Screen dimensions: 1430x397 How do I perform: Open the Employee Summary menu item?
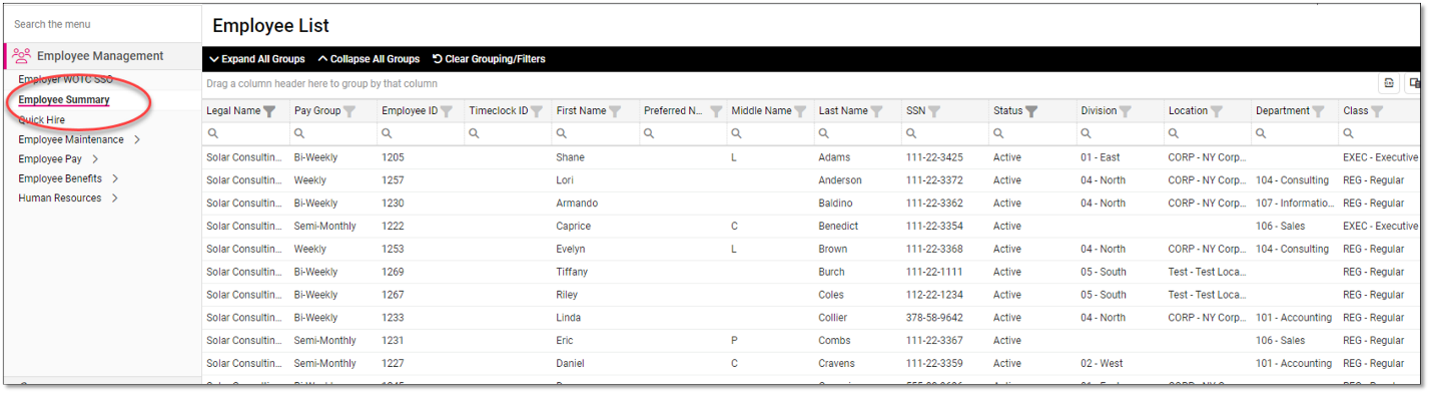64,100
